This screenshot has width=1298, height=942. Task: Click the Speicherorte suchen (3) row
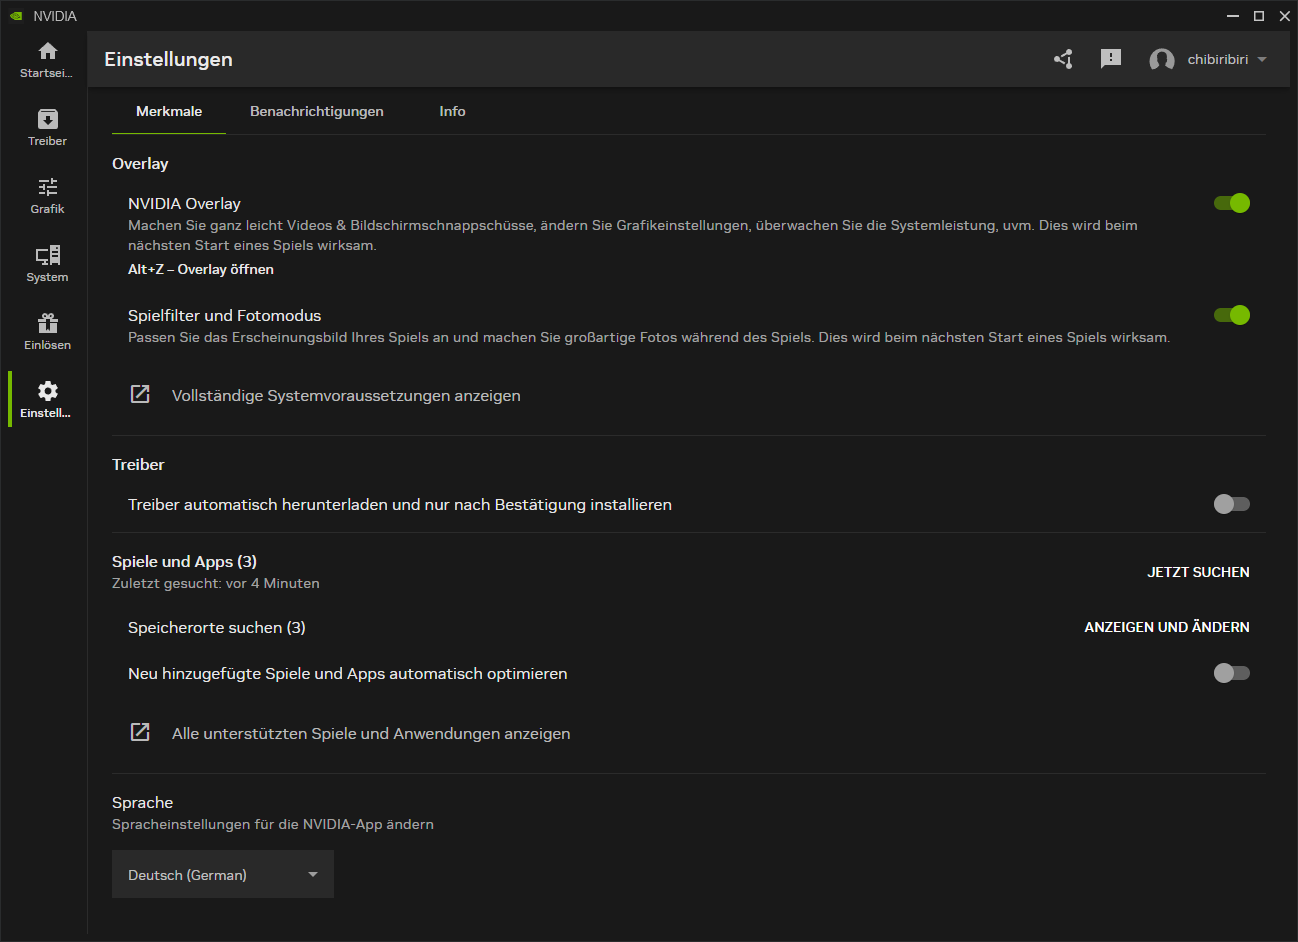point(217,628)
